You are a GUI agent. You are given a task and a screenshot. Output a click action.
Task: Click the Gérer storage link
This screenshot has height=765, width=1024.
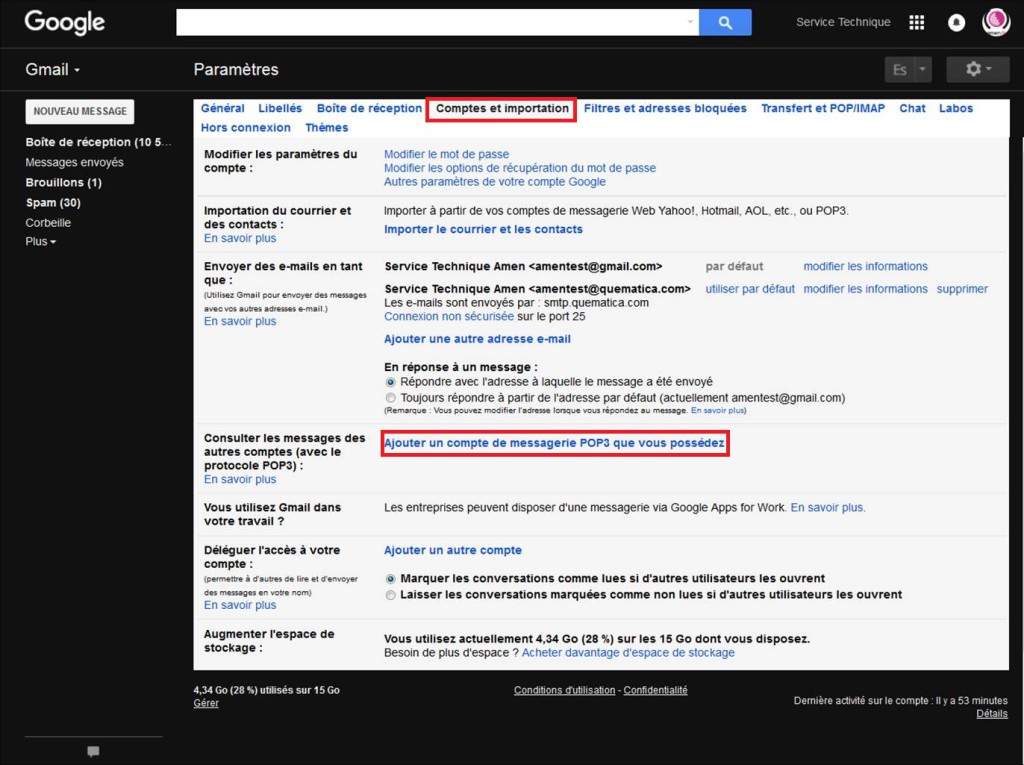(206, 704)
